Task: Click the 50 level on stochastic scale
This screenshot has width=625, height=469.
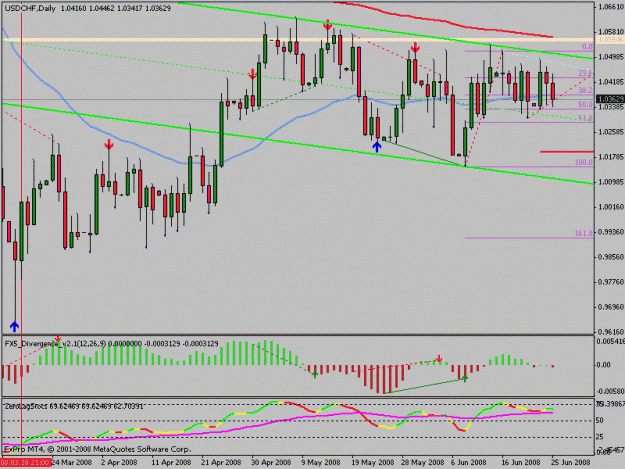Action: point(599,420)
